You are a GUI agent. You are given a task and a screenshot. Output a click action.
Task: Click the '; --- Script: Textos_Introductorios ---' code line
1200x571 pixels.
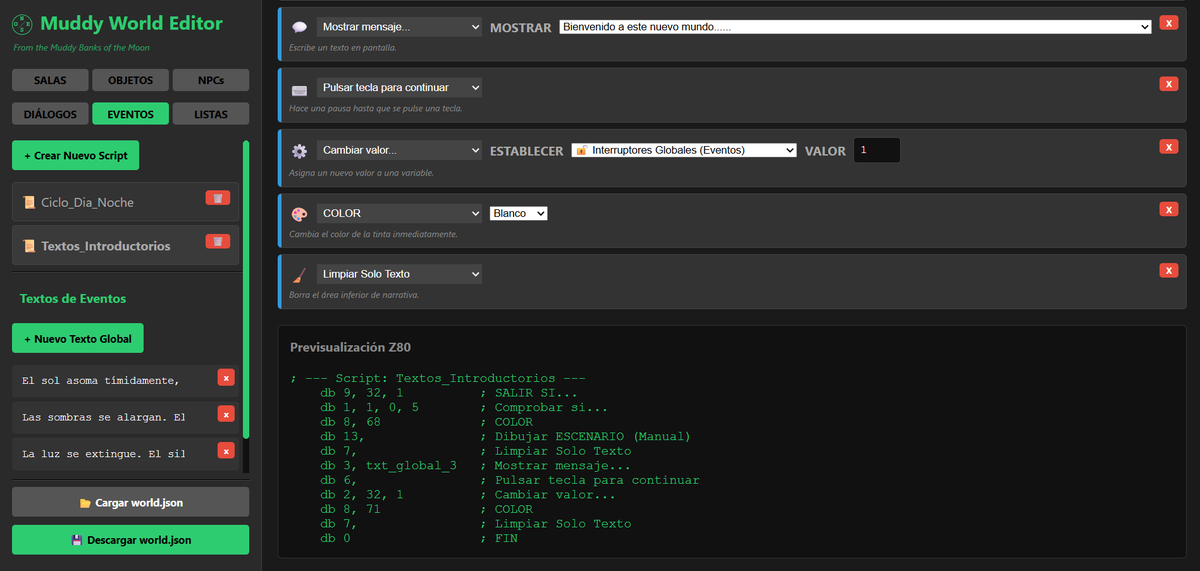tap(437, 379)
